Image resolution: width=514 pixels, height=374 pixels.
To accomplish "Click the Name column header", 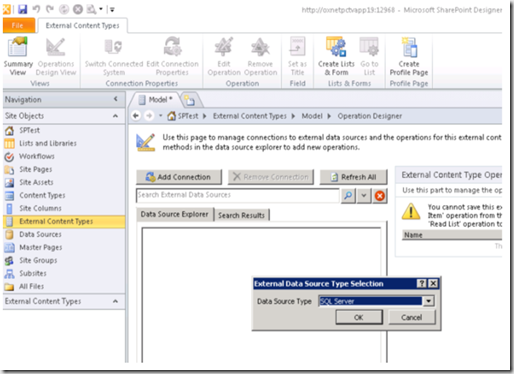I will [x=452, y=235].
